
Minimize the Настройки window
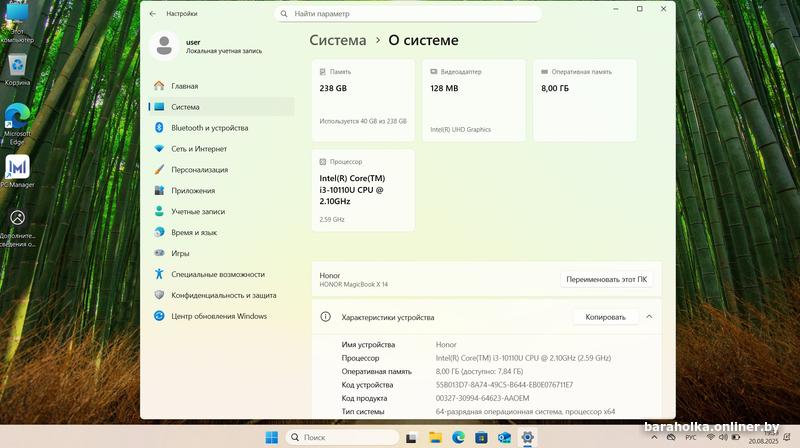616,9
